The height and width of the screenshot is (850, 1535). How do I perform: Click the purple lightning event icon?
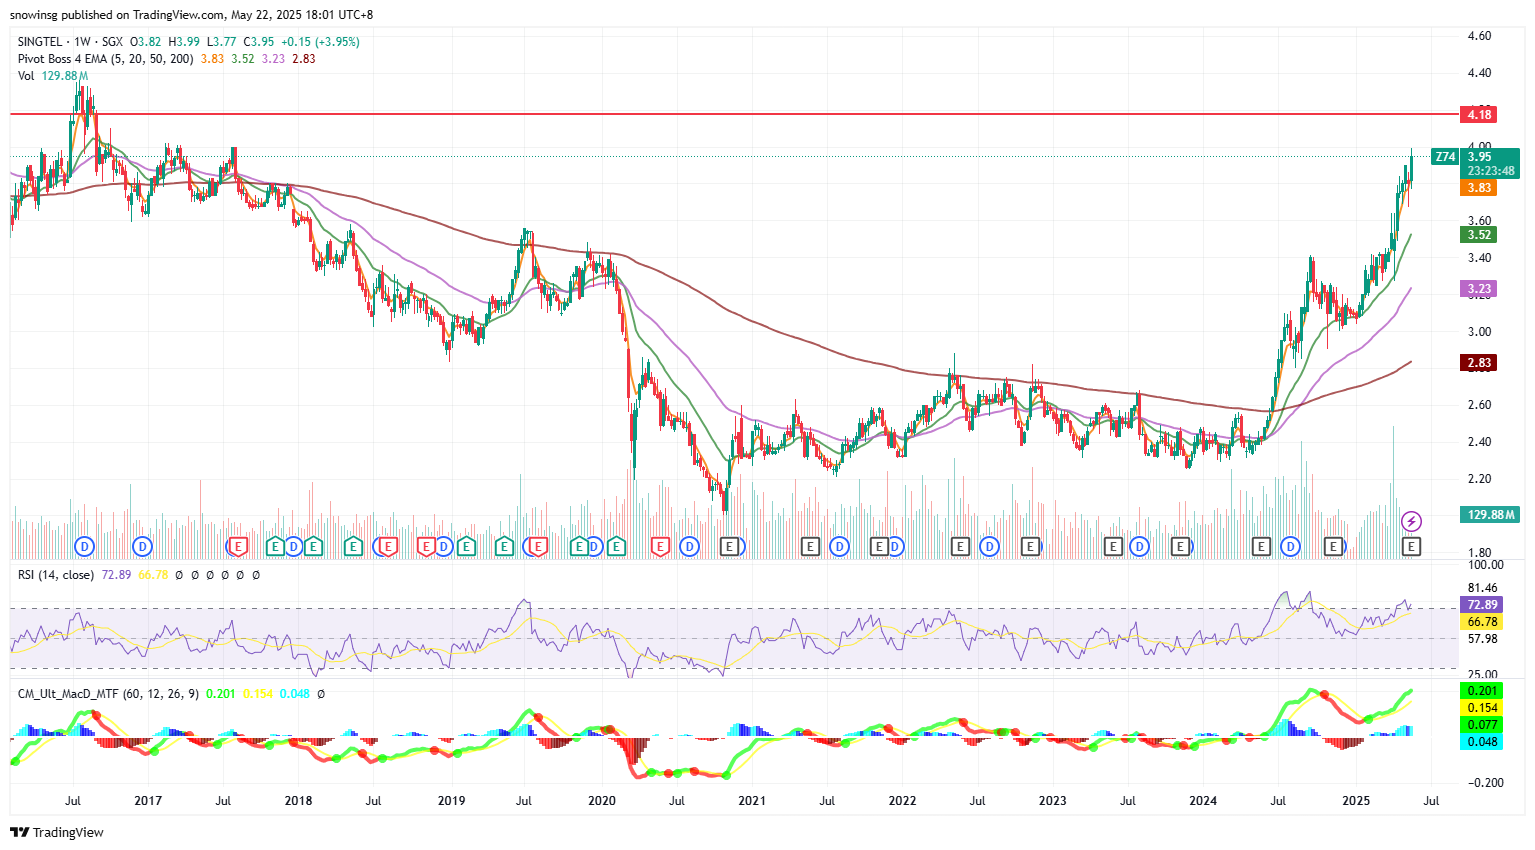click(x=1411, y=521)
